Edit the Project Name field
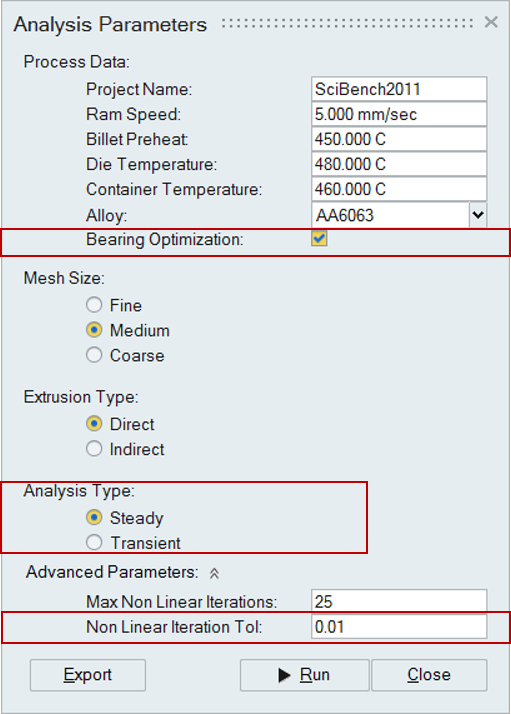Screen dimensions: 511x714 click(x=399, y=89)
